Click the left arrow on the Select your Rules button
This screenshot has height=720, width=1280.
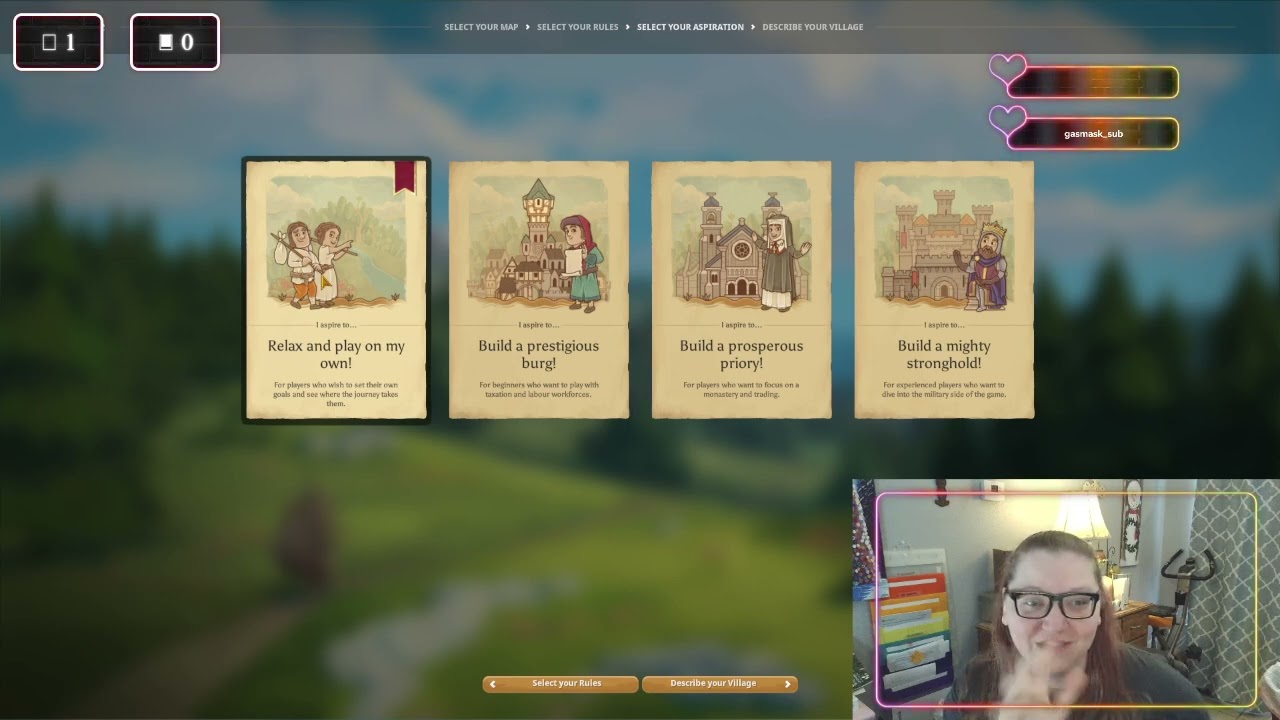(492, 684)
